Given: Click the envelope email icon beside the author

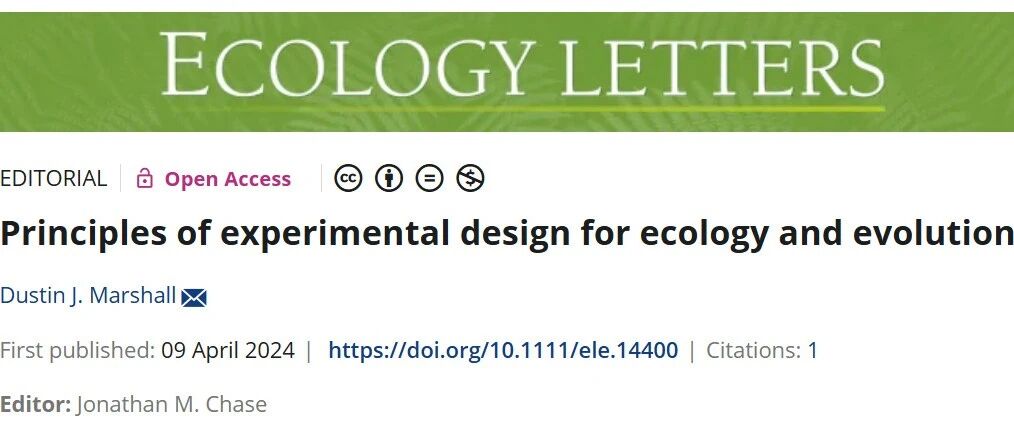Looking at the screenshot, I should coord(194,297).
